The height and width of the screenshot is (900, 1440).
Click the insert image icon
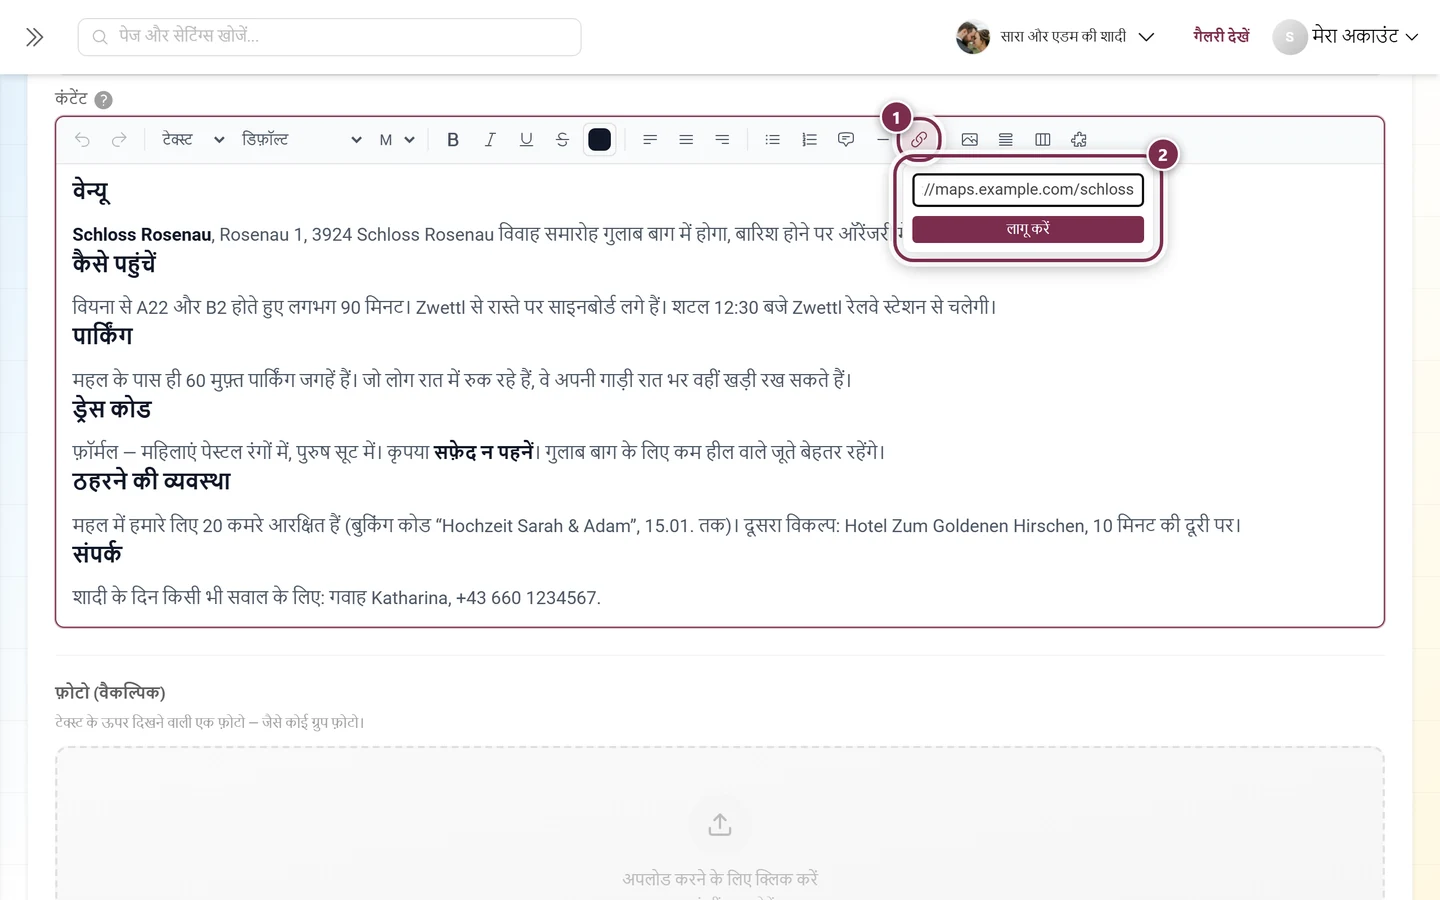point(970,140)
